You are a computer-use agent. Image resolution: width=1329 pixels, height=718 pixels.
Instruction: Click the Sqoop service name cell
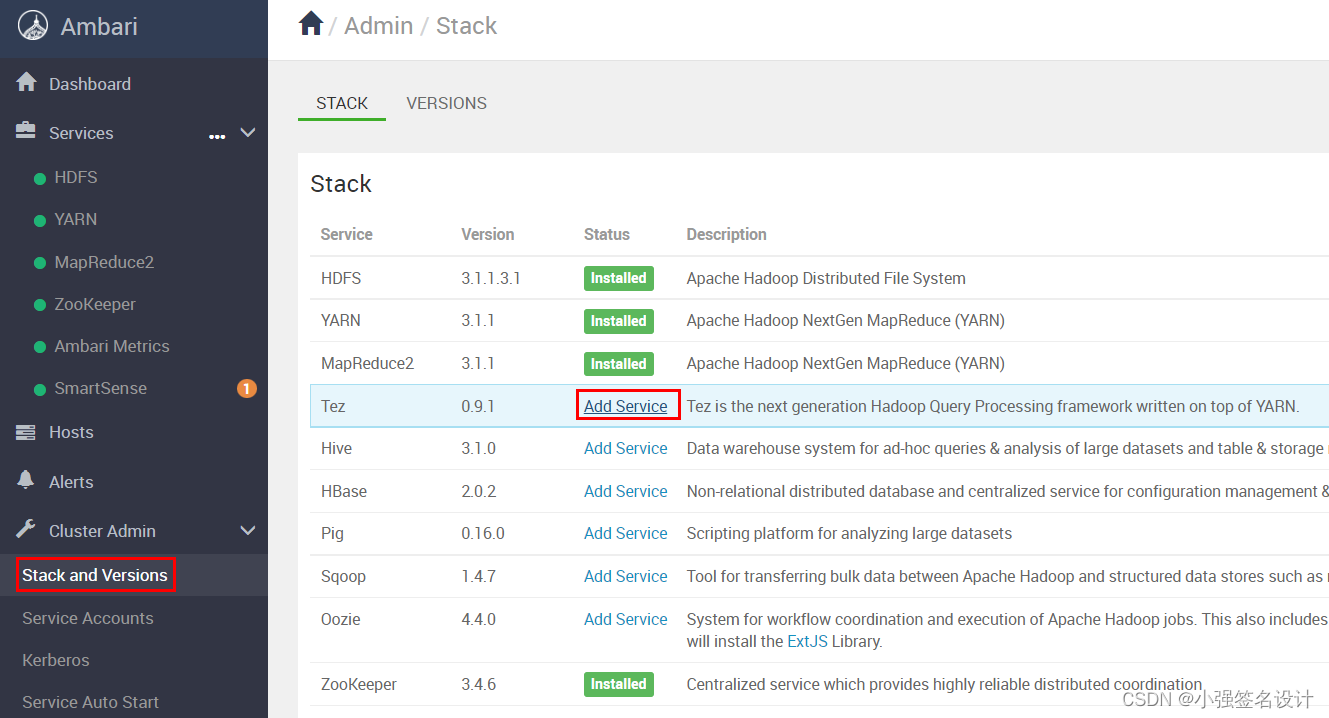coord(344,576)
